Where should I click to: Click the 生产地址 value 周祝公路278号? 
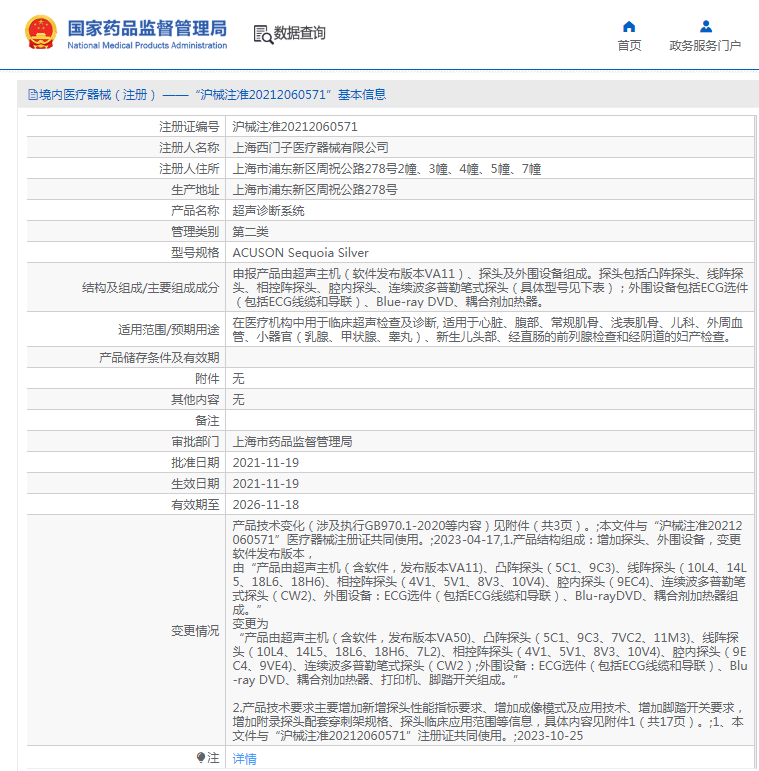pyautogui.click(x=315, y=189)
